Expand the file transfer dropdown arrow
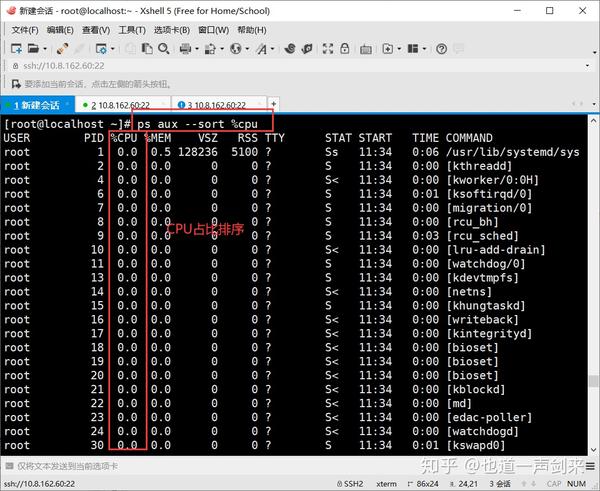The width and height of the screenshot is (600, 491). [222, 49]
